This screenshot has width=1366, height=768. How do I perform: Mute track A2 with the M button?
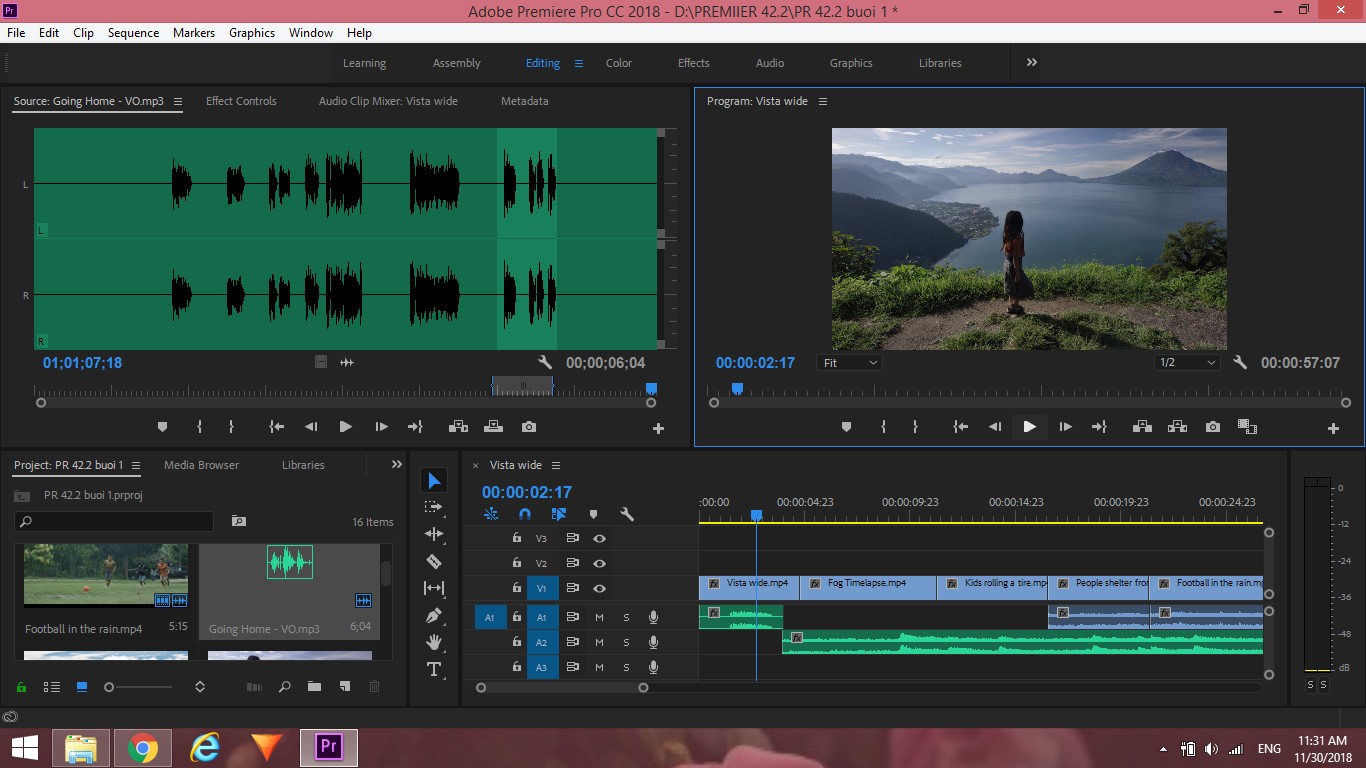[599, 642]
